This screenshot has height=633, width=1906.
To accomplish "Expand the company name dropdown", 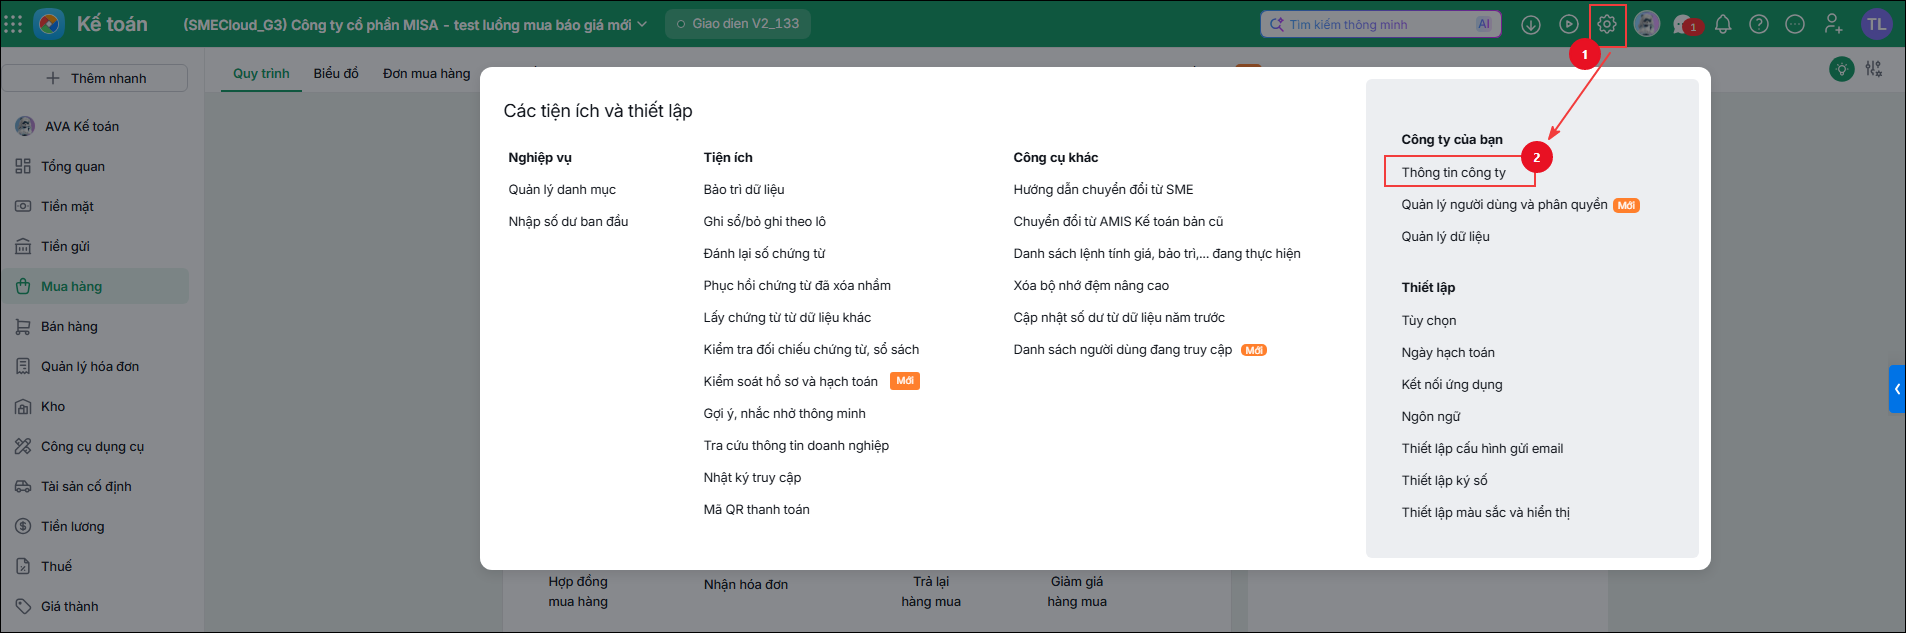I will (642, 24).
